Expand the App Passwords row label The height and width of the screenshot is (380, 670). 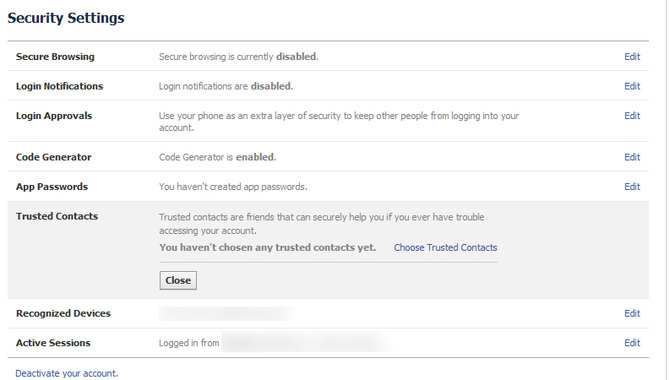click(52, 187)
